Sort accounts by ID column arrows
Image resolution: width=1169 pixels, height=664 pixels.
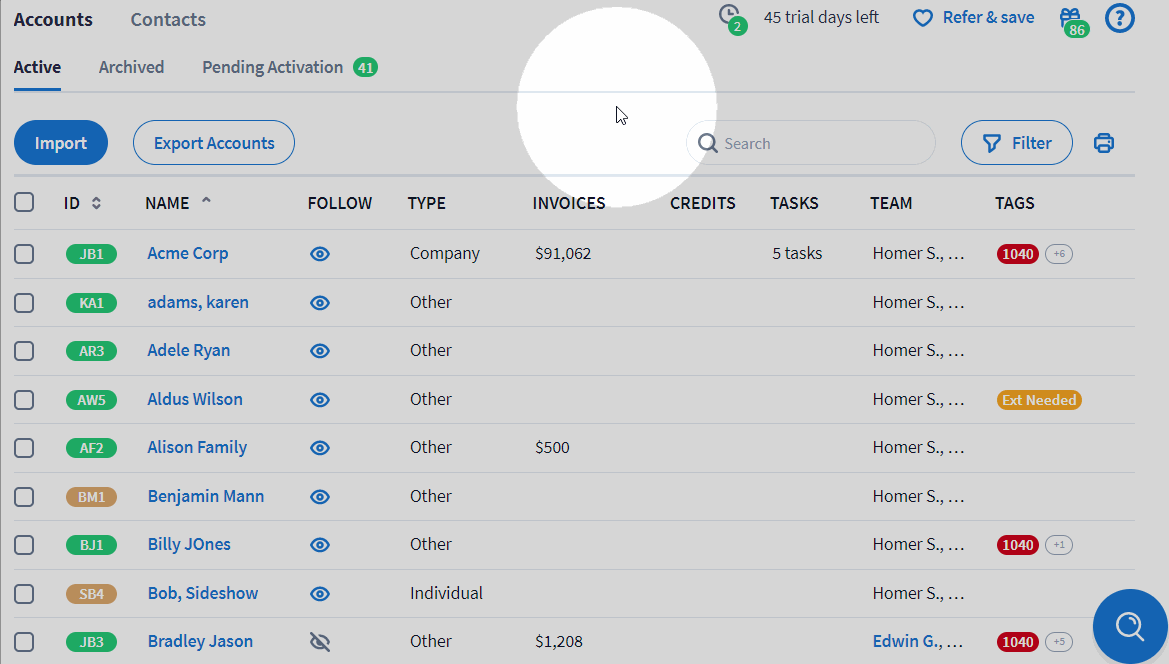pos(96,203)
